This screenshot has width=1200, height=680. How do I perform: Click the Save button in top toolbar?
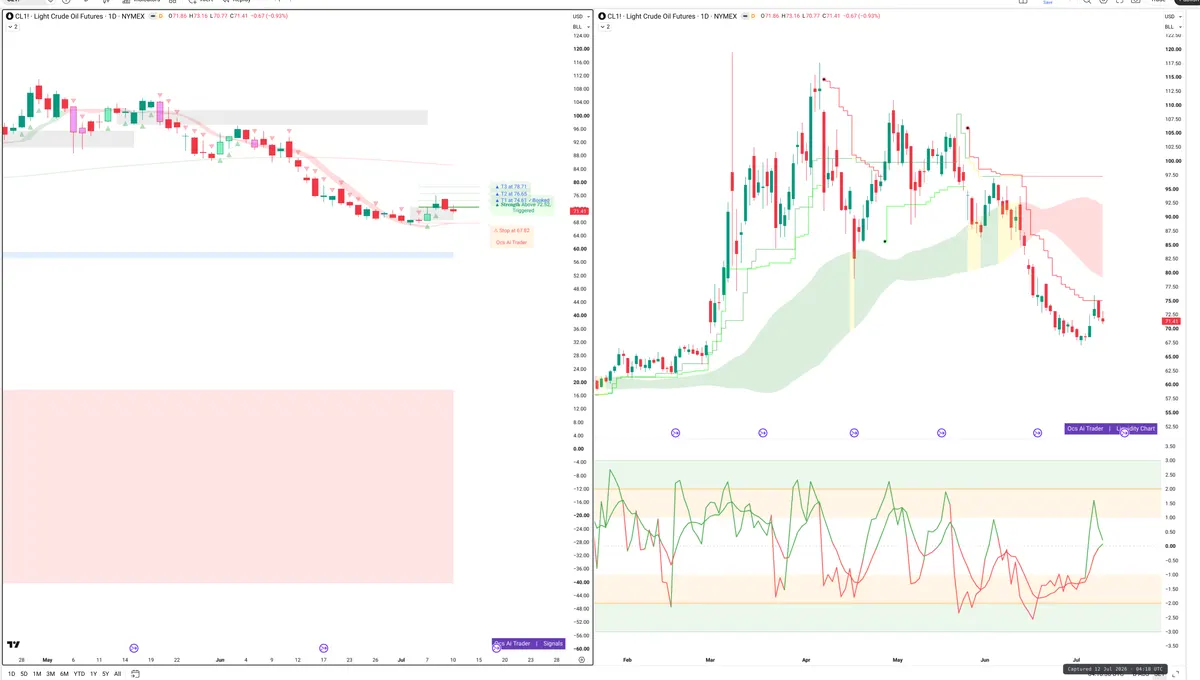pyautogui.click(x=1048, y=2)
